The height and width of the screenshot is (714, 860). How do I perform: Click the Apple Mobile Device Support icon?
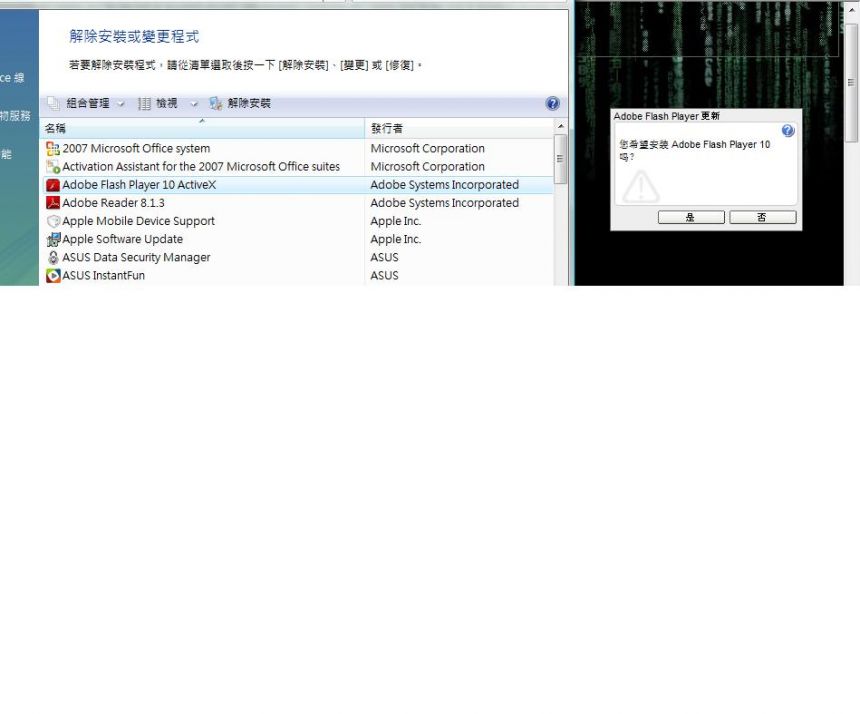coord(53,221)
